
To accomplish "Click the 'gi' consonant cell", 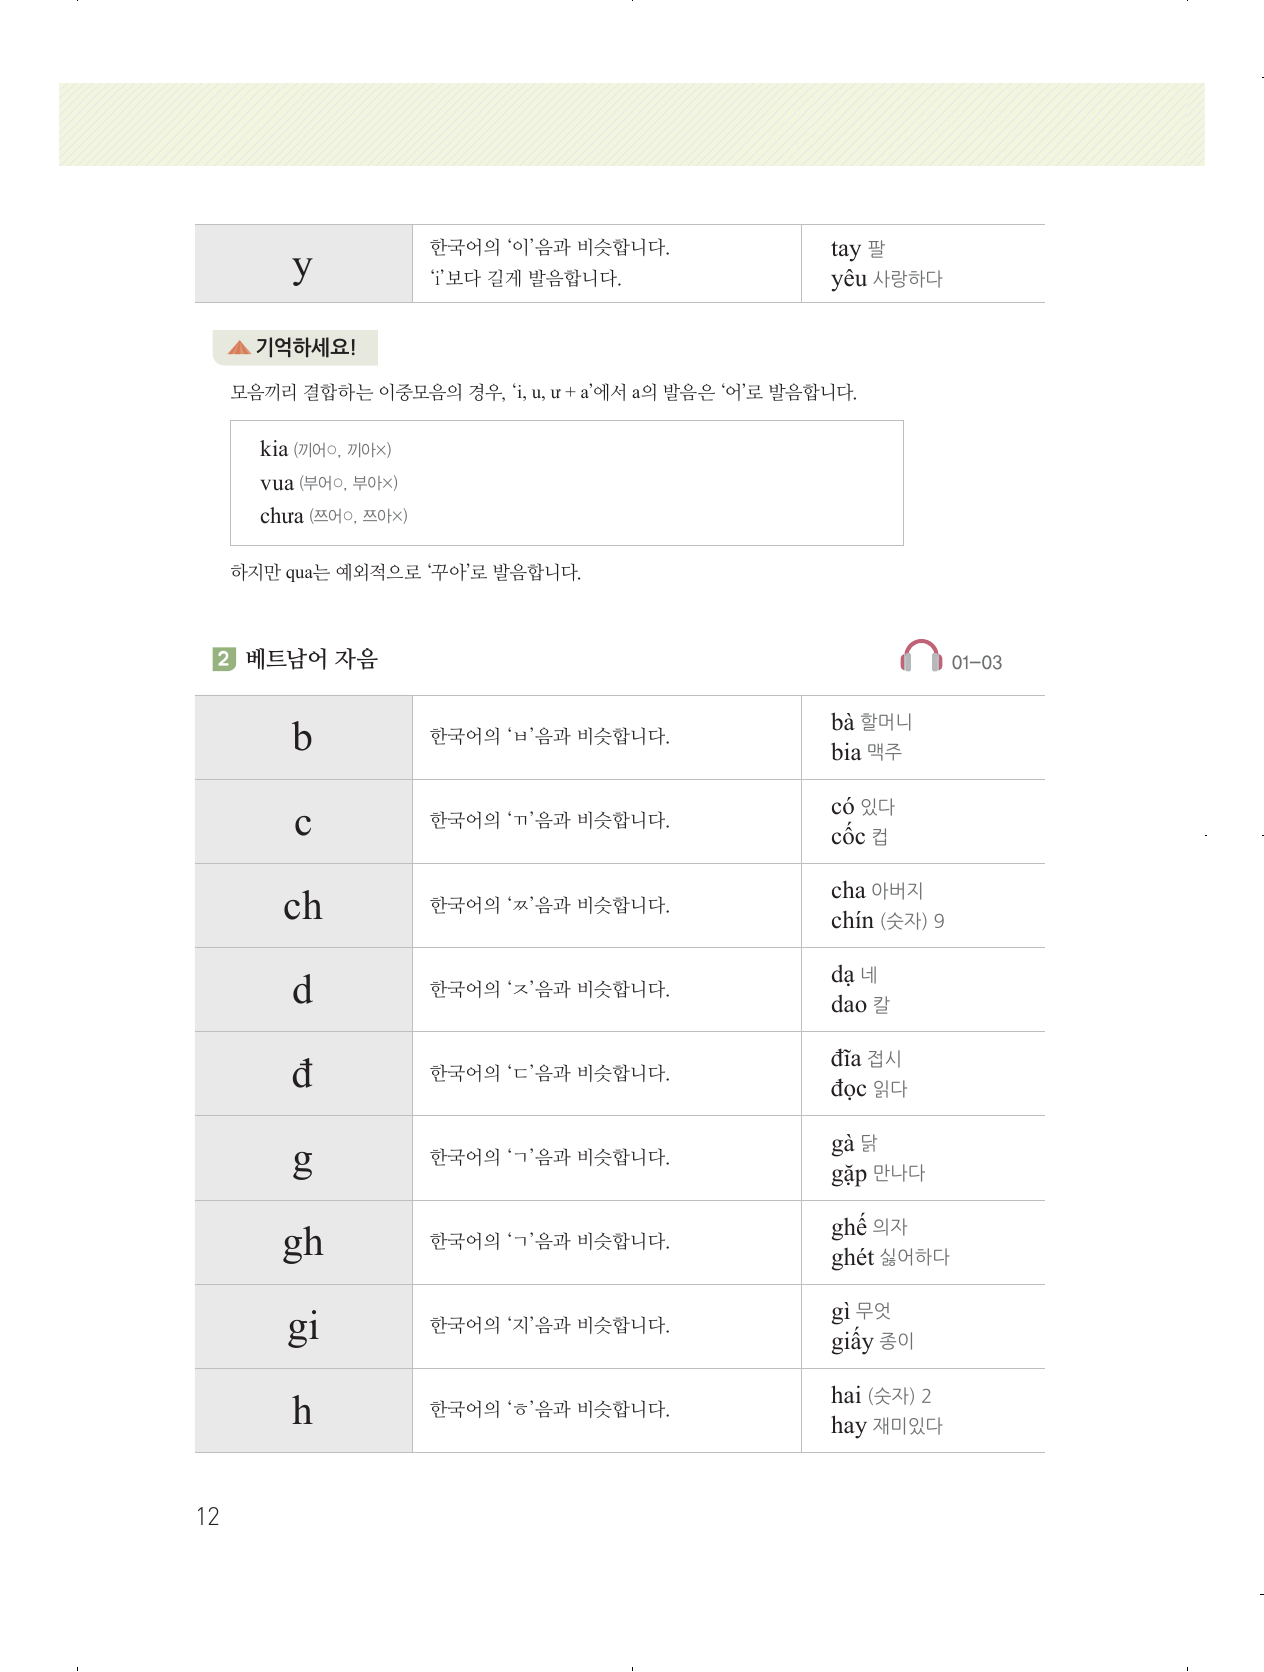I will tap(303, 1326).
